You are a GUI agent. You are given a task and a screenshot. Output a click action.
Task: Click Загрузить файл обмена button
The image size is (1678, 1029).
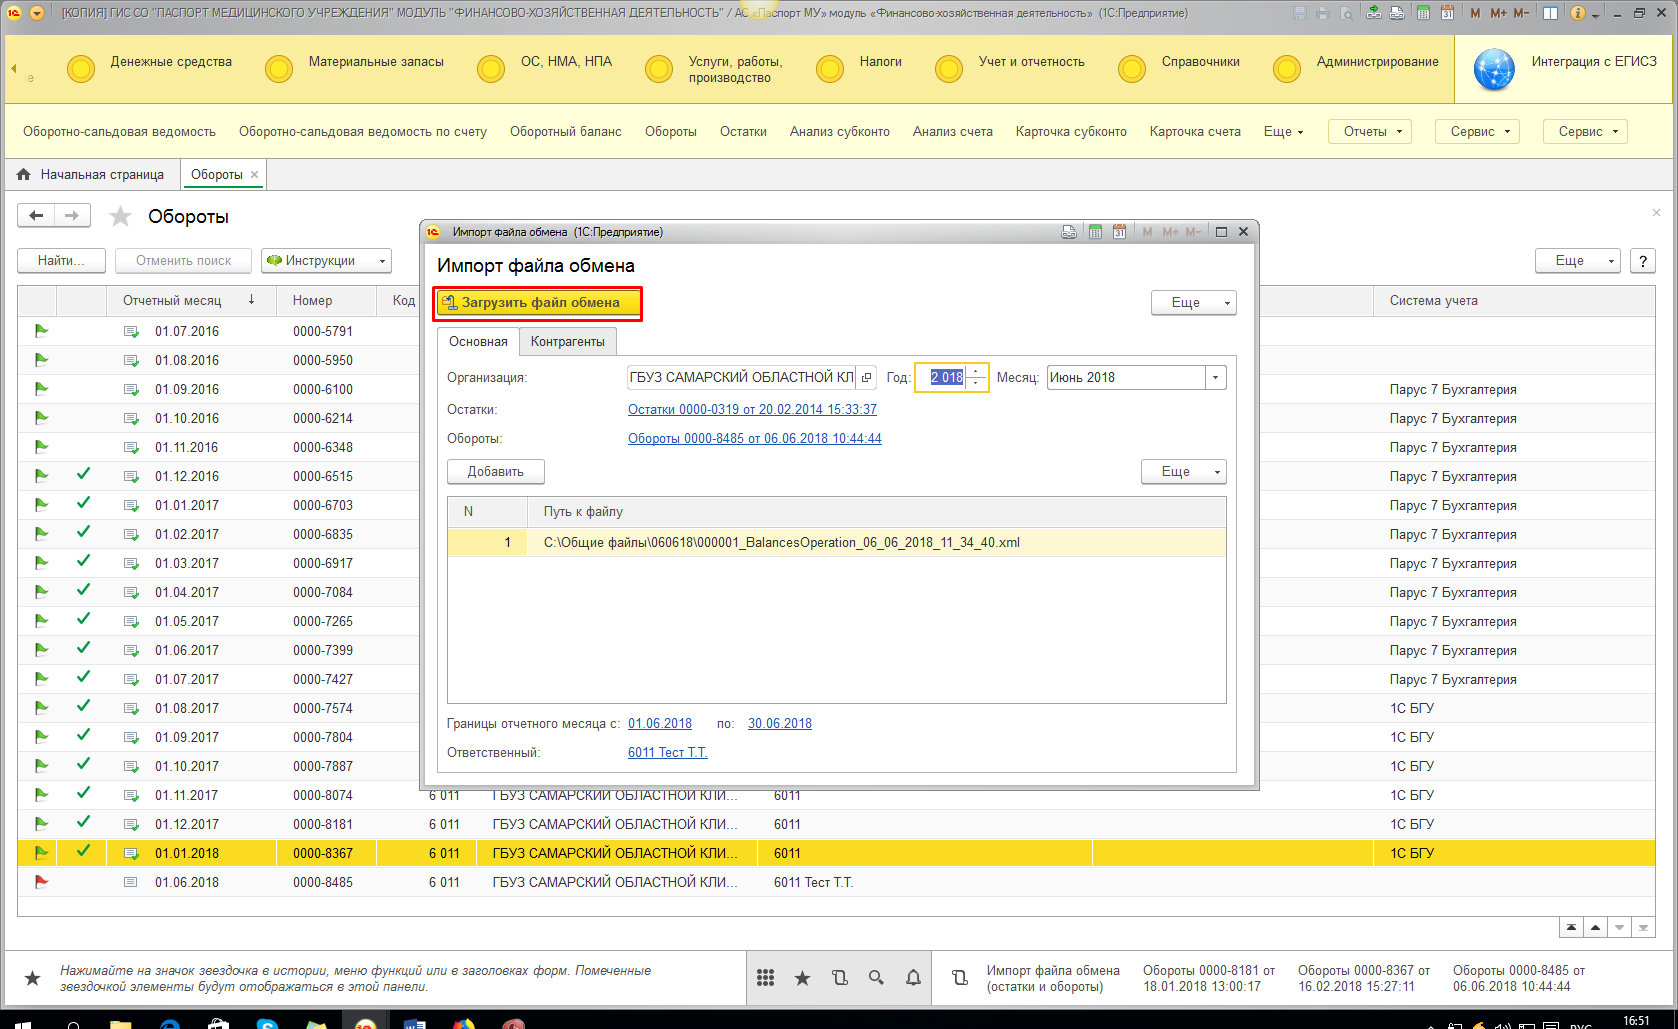click(538, 303)
